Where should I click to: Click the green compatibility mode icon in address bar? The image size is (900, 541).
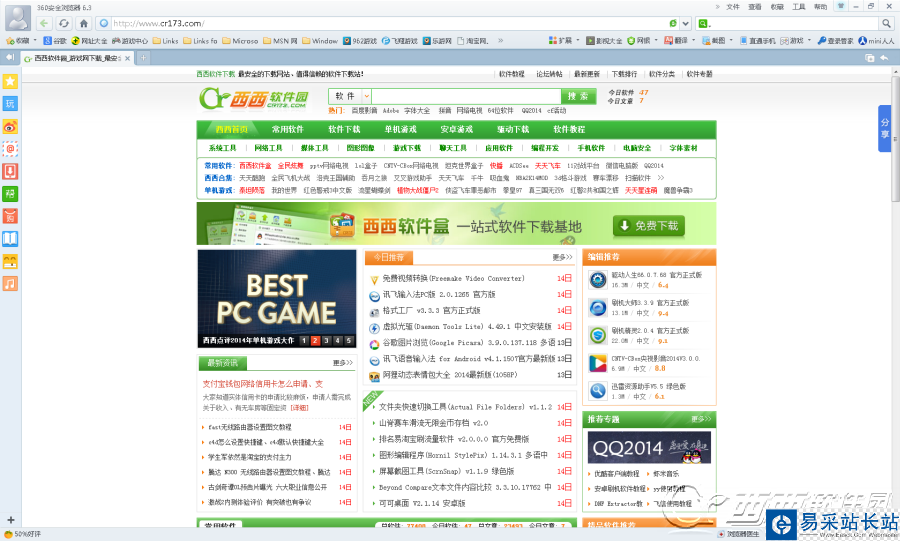point(673,24)
